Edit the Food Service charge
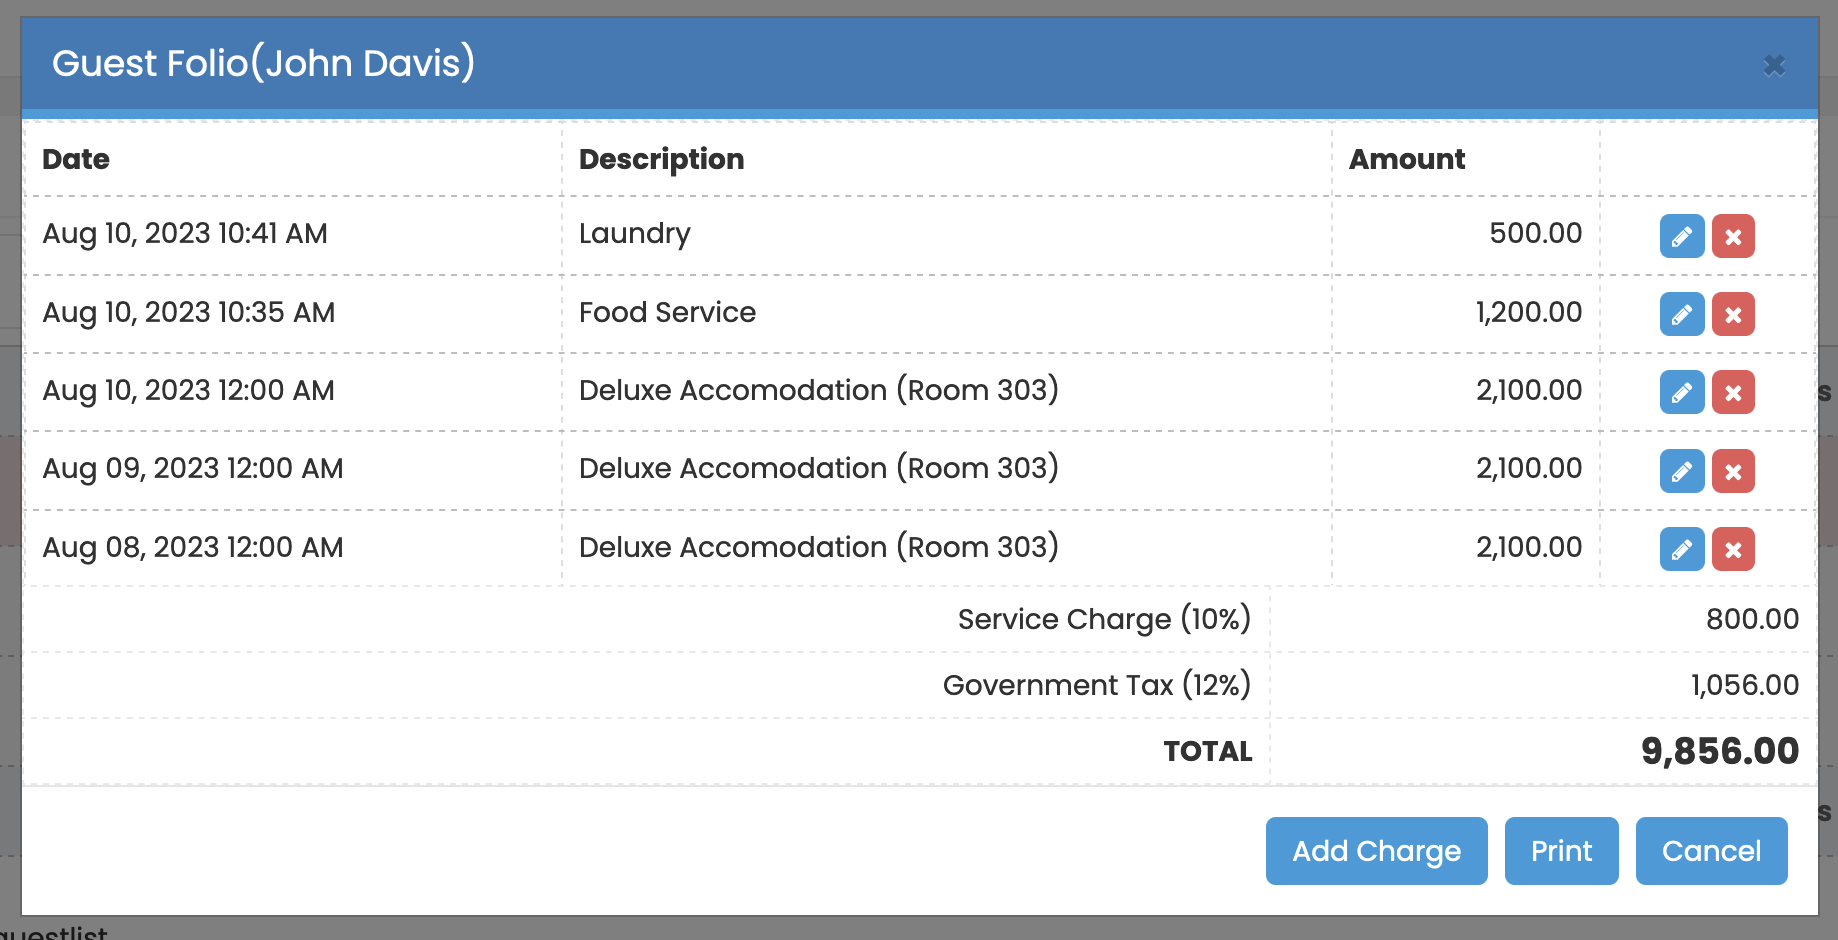Screen dimensions: 1838x940 pyautogui.click(x=1681, y=315)
